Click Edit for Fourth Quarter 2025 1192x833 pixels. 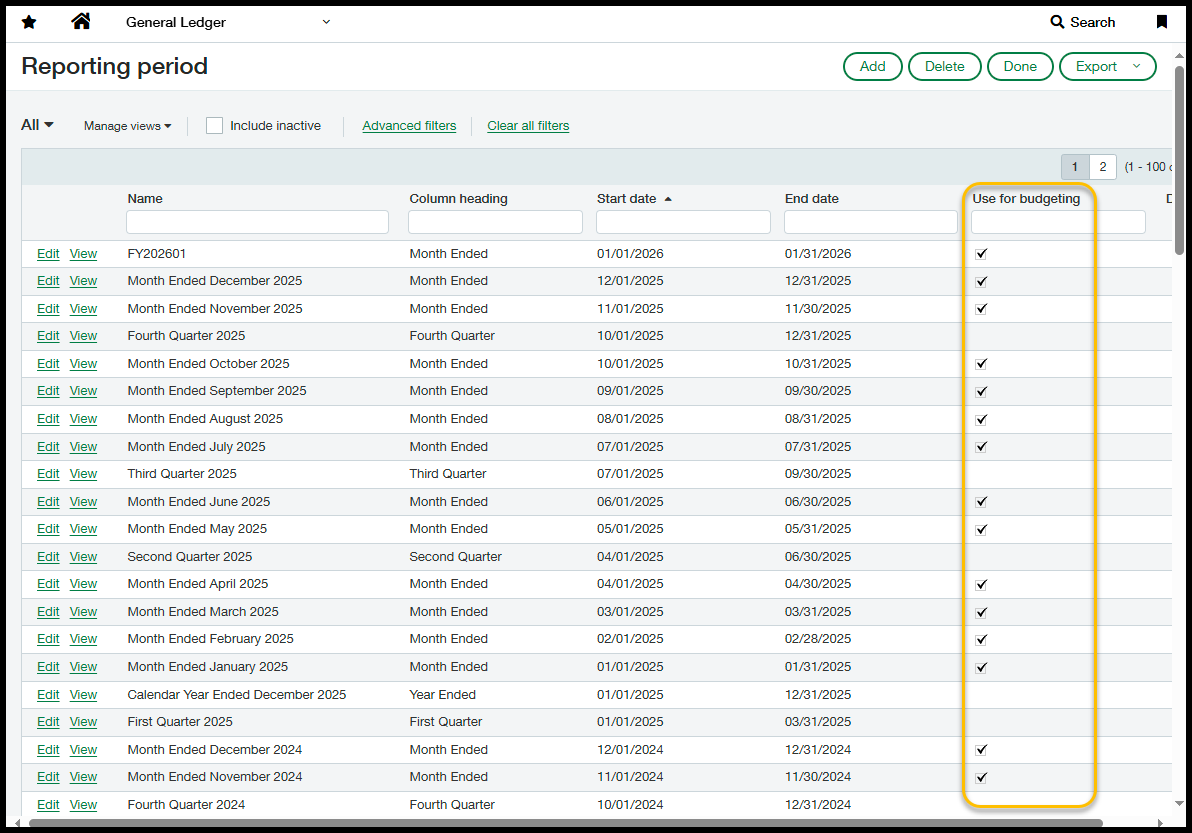[48, 336]
